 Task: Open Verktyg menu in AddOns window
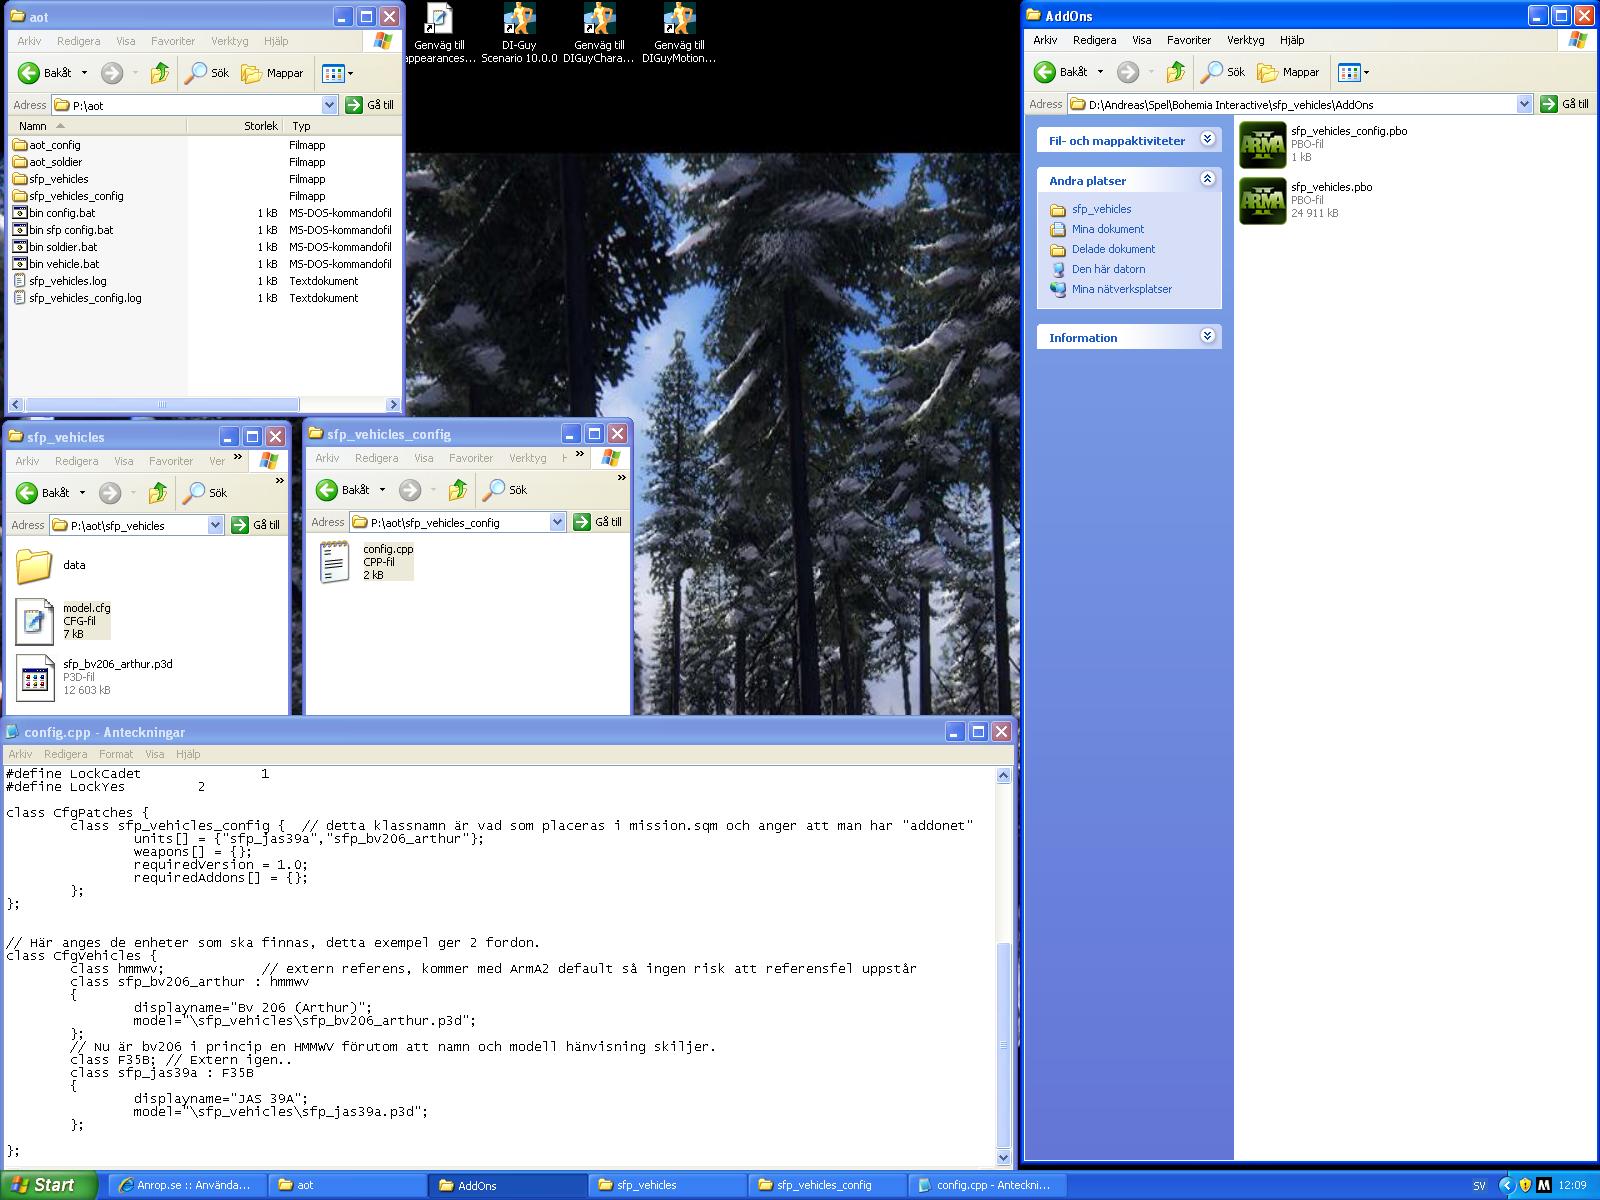(1245, 40)
